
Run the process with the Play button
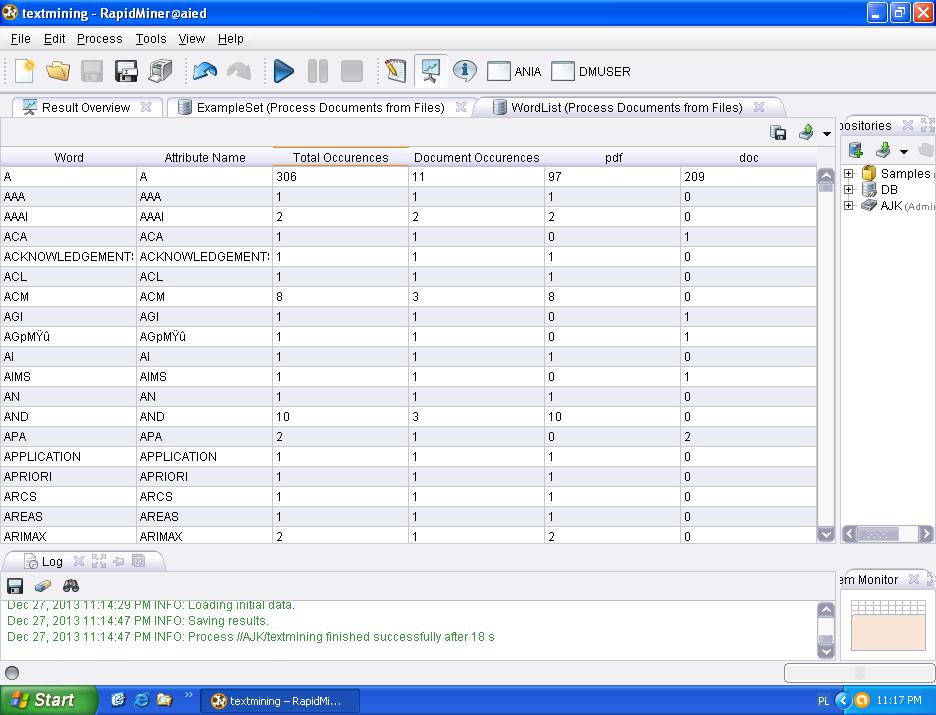pyautogui.click(x=284, y=71)
